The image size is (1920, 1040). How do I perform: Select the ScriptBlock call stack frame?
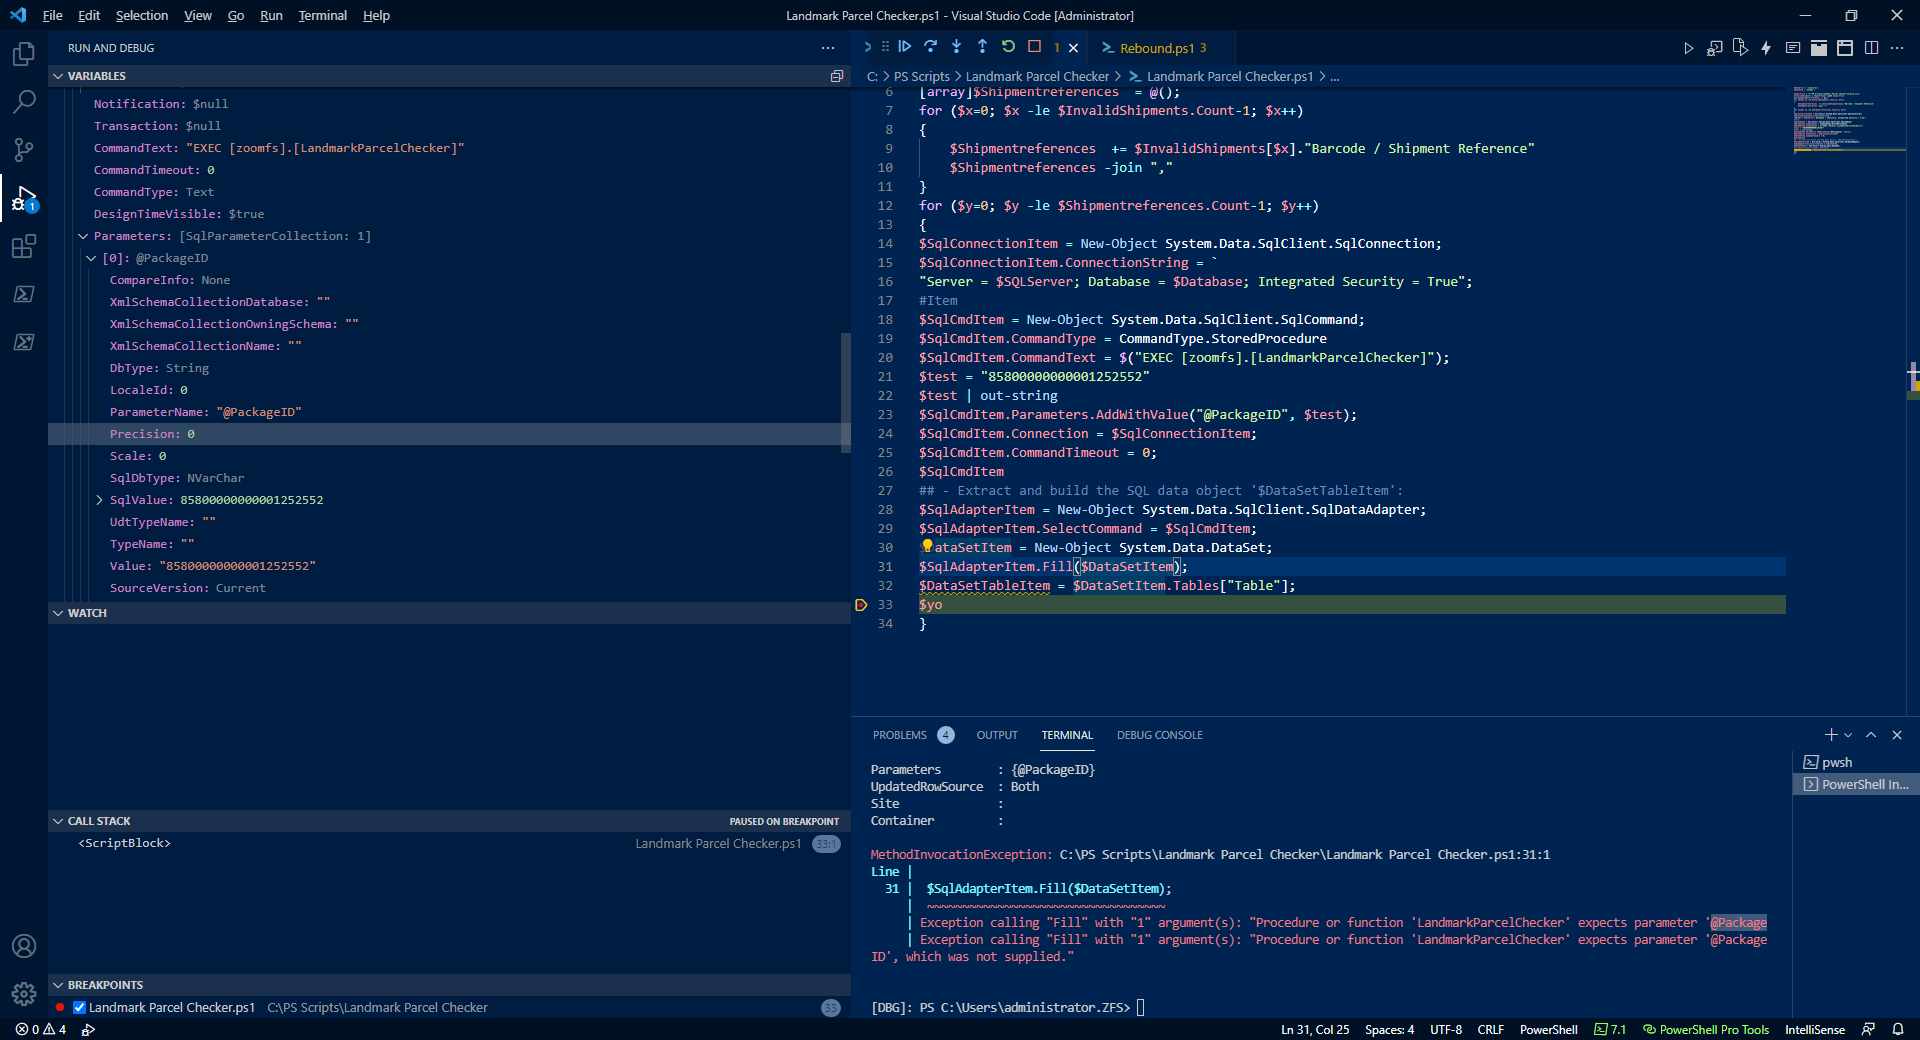449,843
